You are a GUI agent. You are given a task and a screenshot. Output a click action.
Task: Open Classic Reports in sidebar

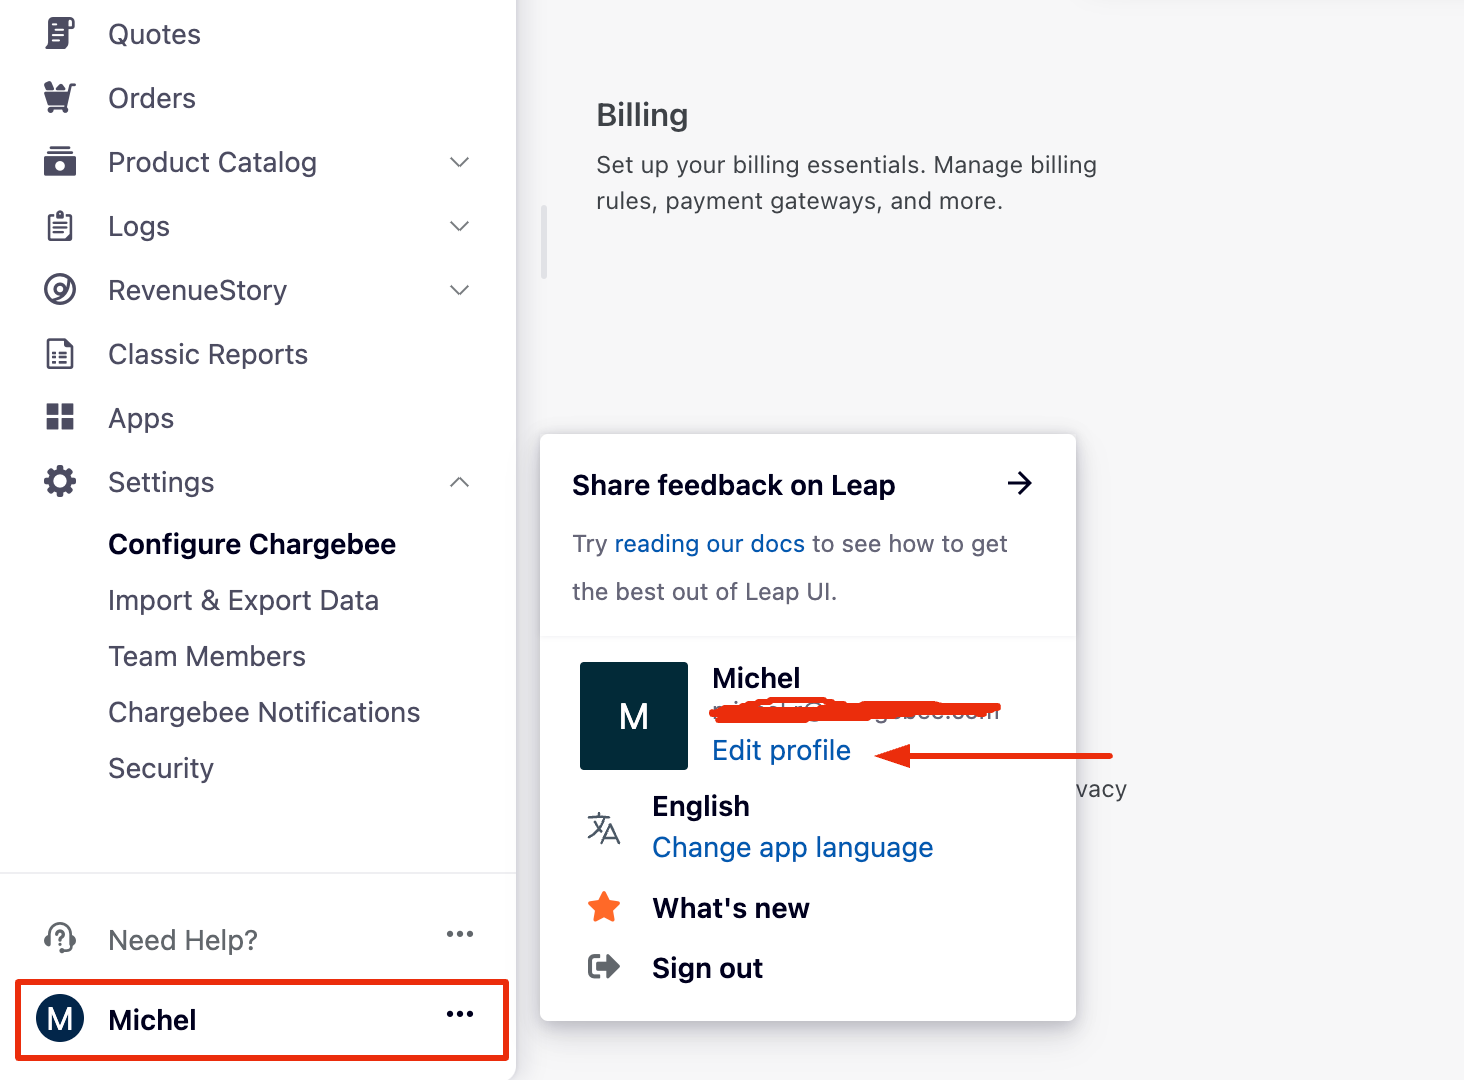[x=208, y=354]
